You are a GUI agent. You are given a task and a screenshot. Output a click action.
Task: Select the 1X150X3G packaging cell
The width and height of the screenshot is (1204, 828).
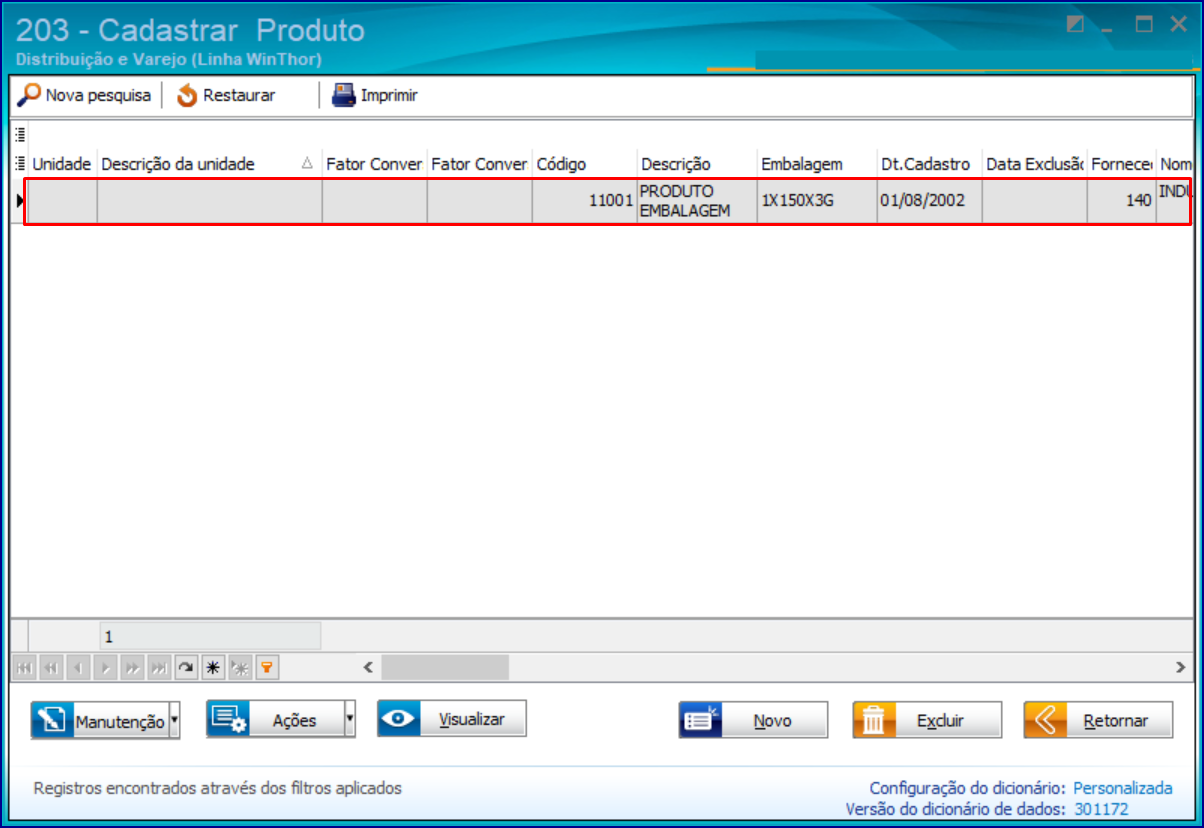click(817, 201)
